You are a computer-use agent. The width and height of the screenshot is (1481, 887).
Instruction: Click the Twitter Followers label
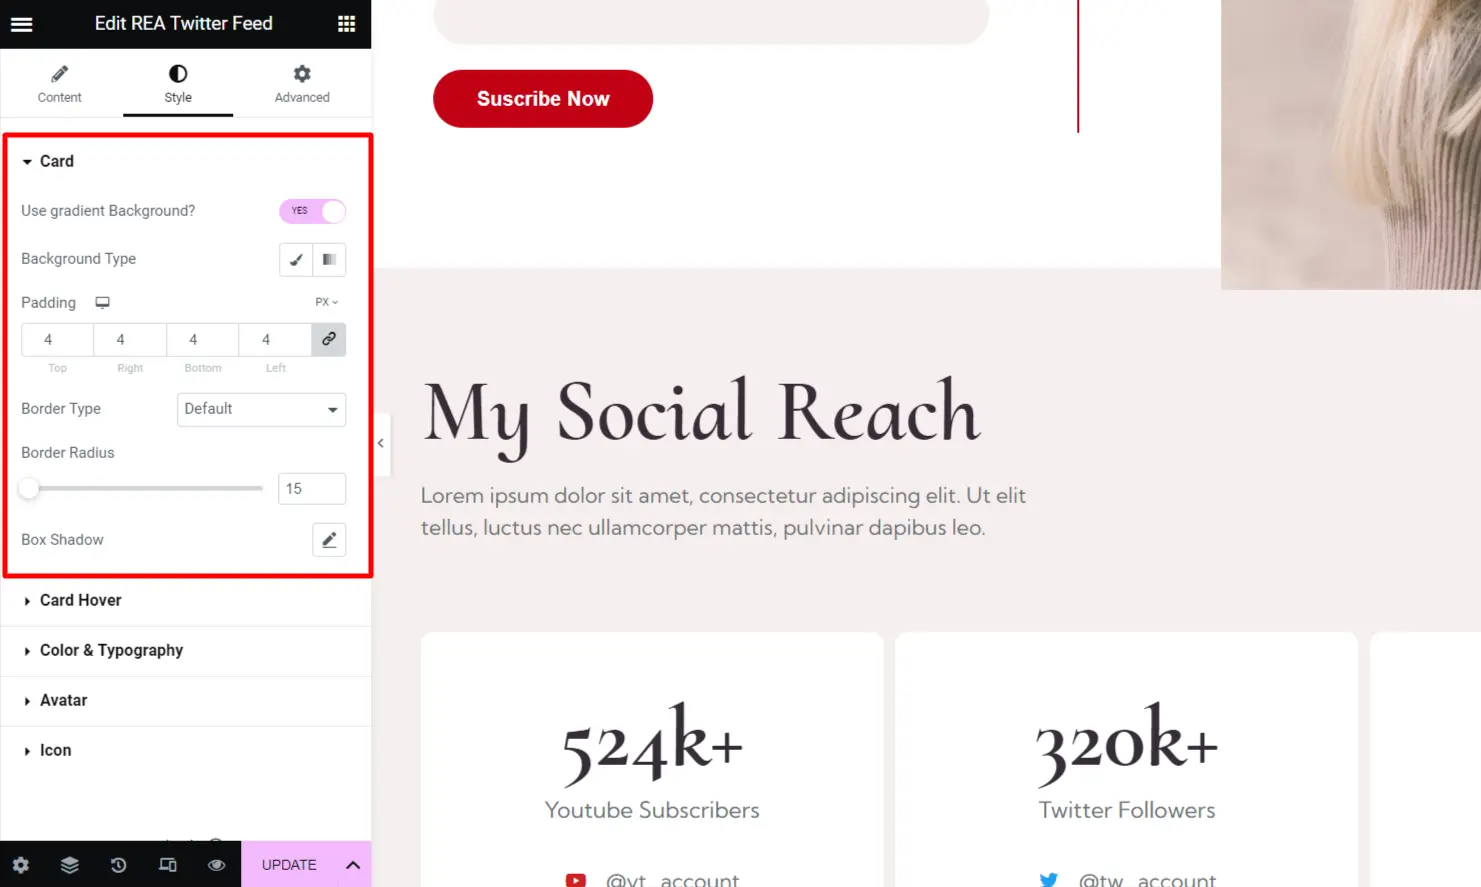click(x=1127, y=810)
